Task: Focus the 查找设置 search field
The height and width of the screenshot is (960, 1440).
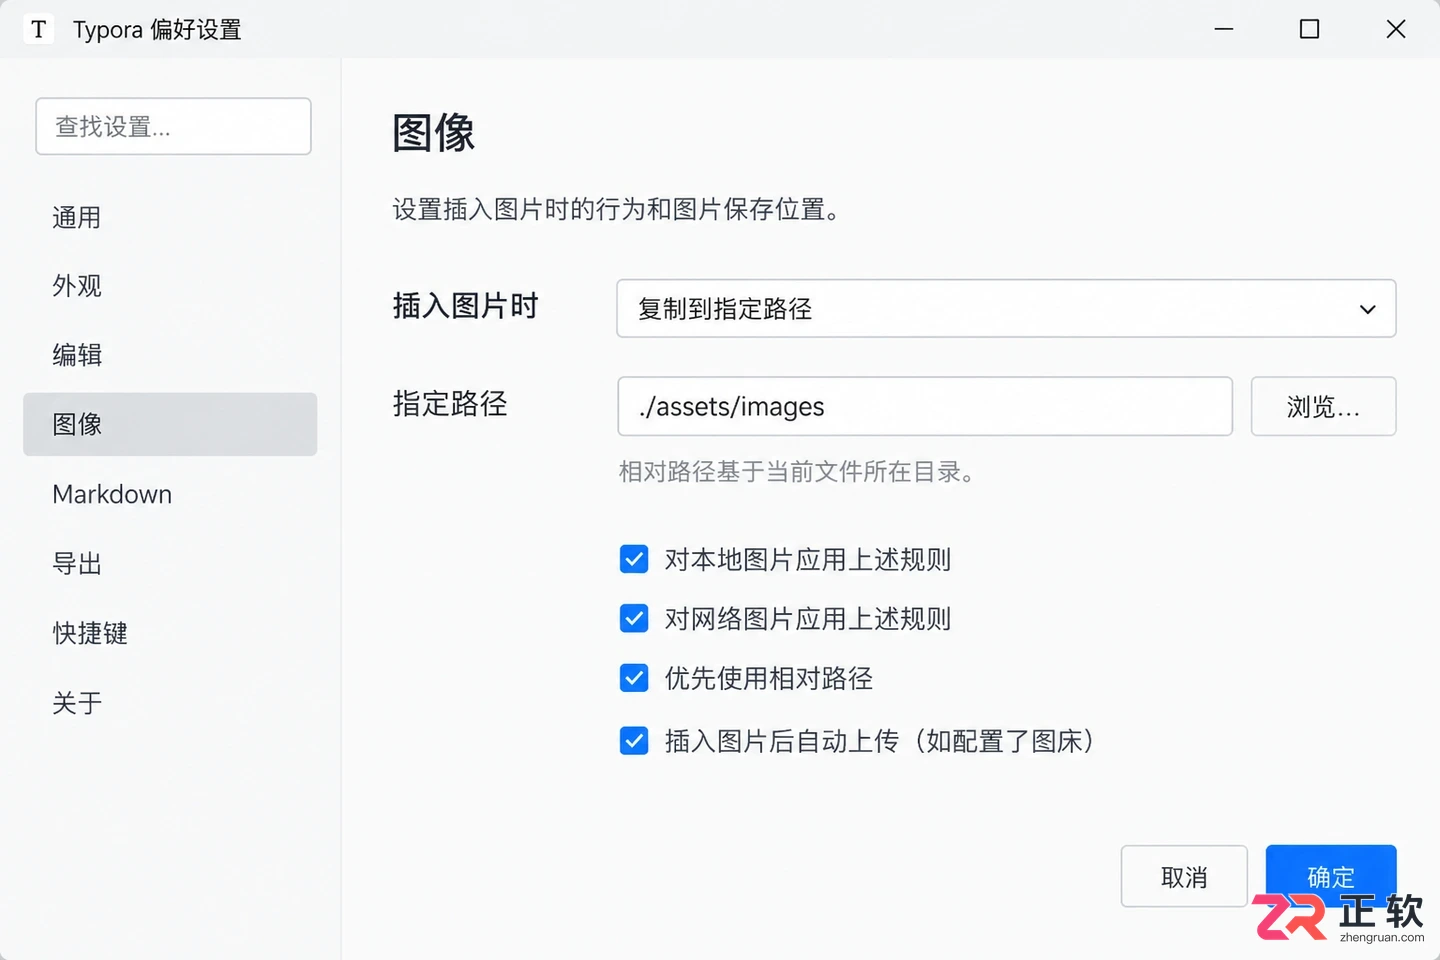Action: 173,126
